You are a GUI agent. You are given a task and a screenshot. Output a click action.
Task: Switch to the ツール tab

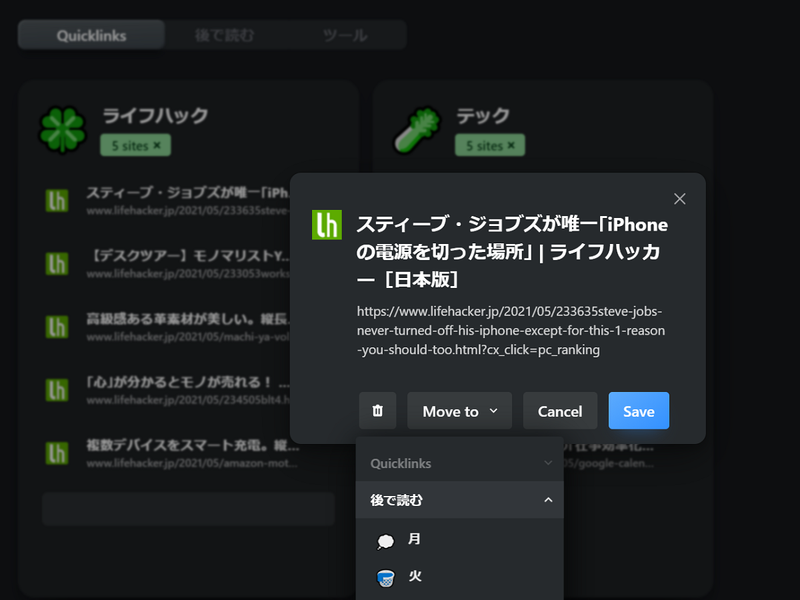click(x=345, y=35)
